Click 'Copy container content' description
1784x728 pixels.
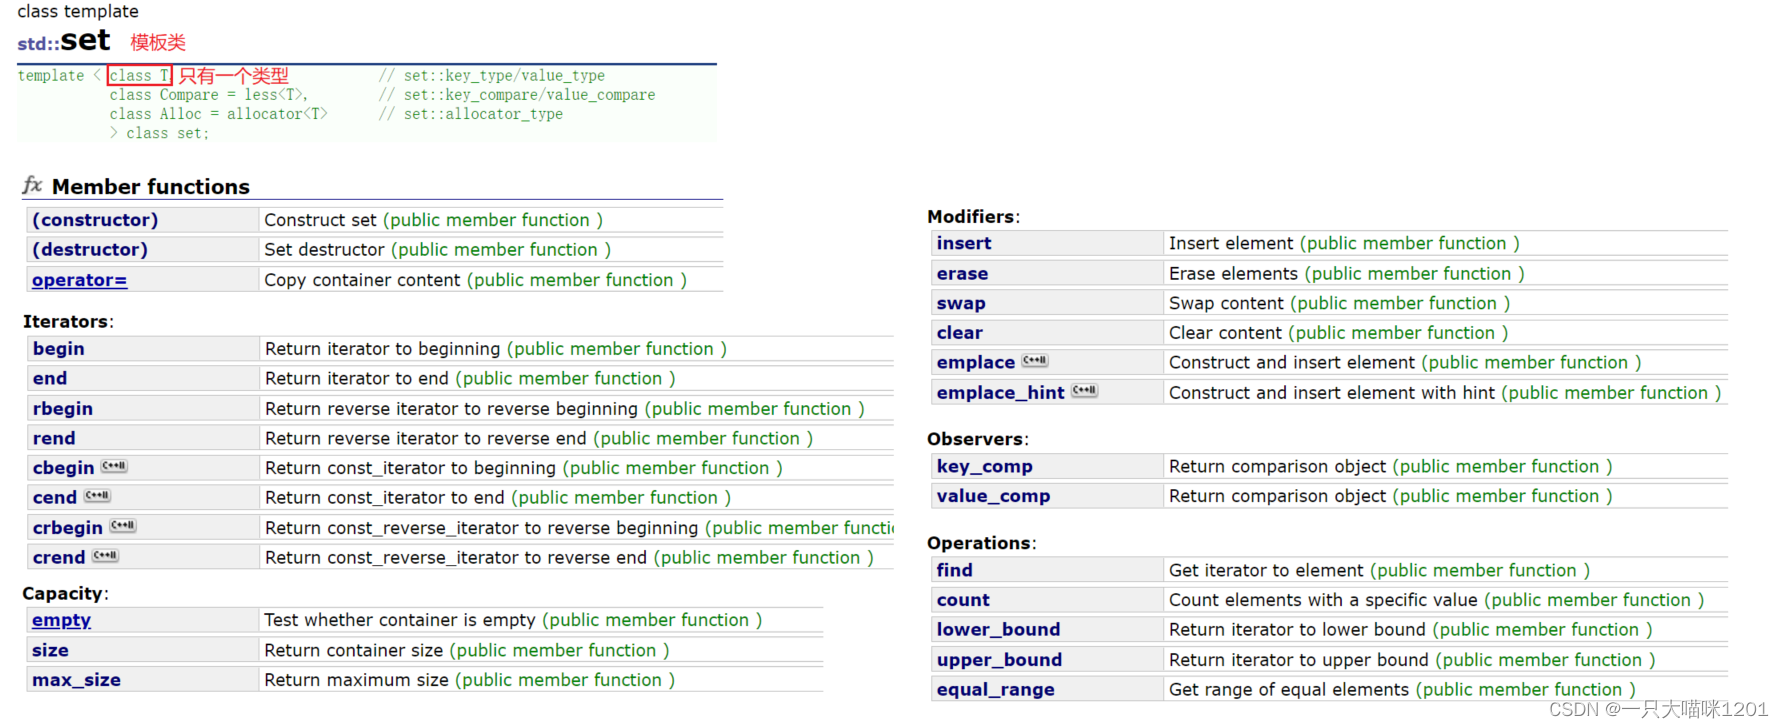(x=362, y=280)
